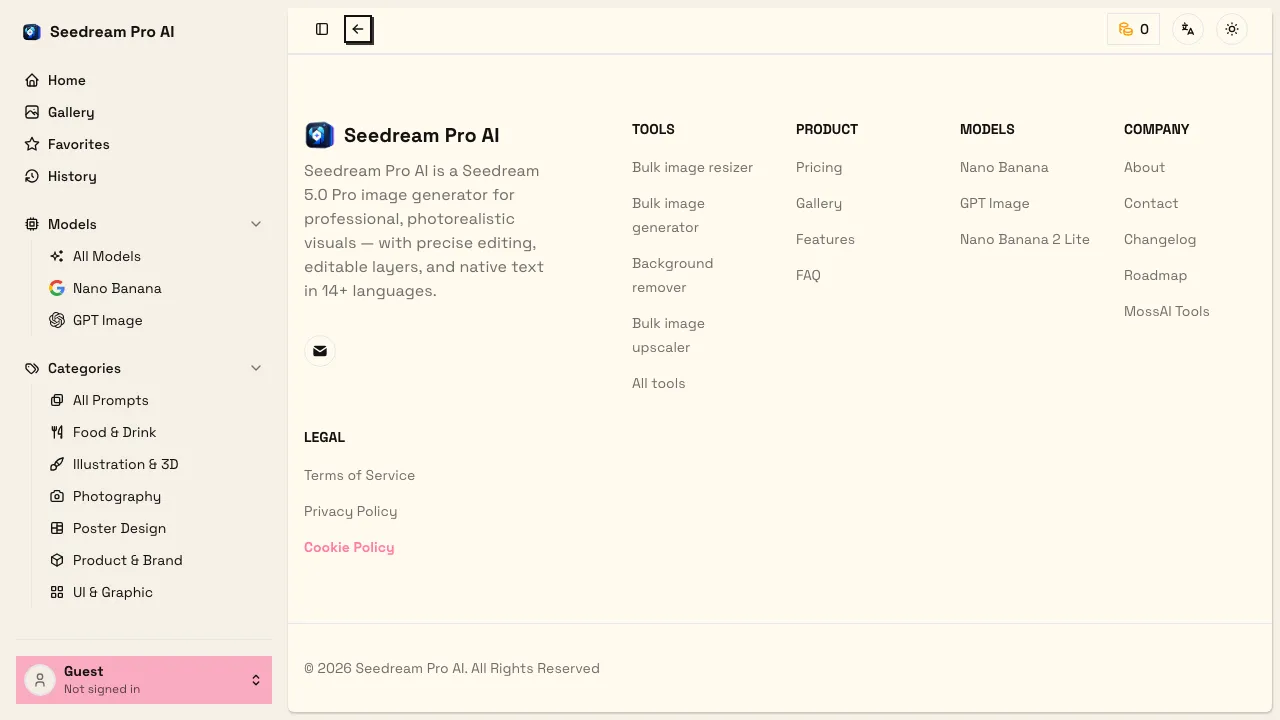The width and height of the screenshot is (1280, 720).
Task: Open Nano Banana 2 Lite link
Action: [x=1025, y=239]
